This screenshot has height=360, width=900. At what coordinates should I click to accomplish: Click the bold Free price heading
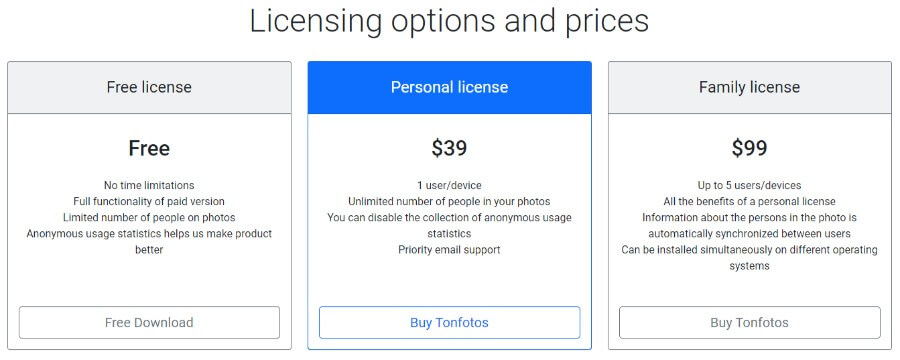click(x=149, y=148)
